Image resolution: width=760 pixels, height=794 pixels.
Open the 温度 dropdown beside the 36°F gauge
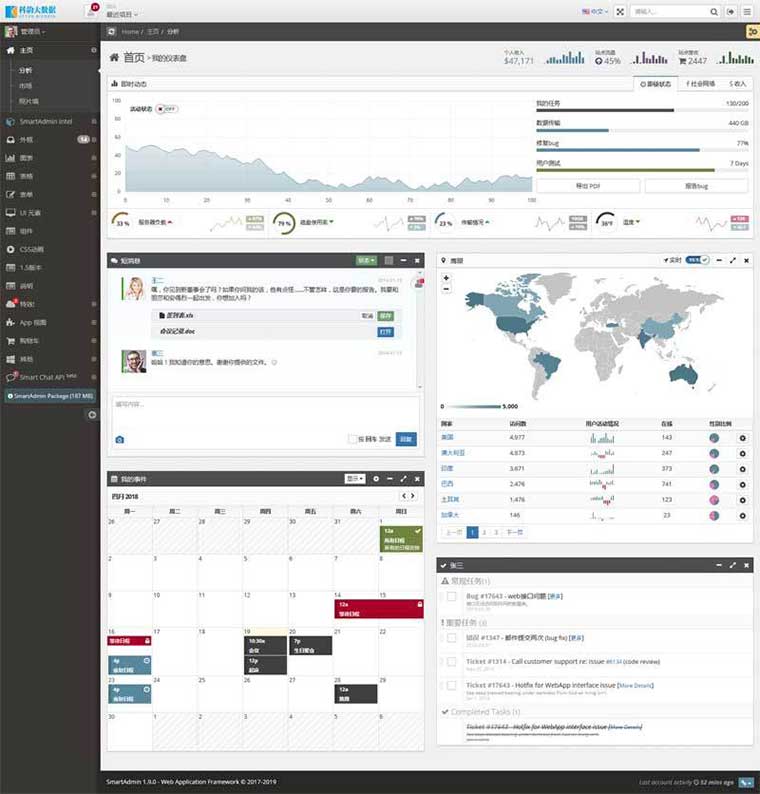point(631,222)
